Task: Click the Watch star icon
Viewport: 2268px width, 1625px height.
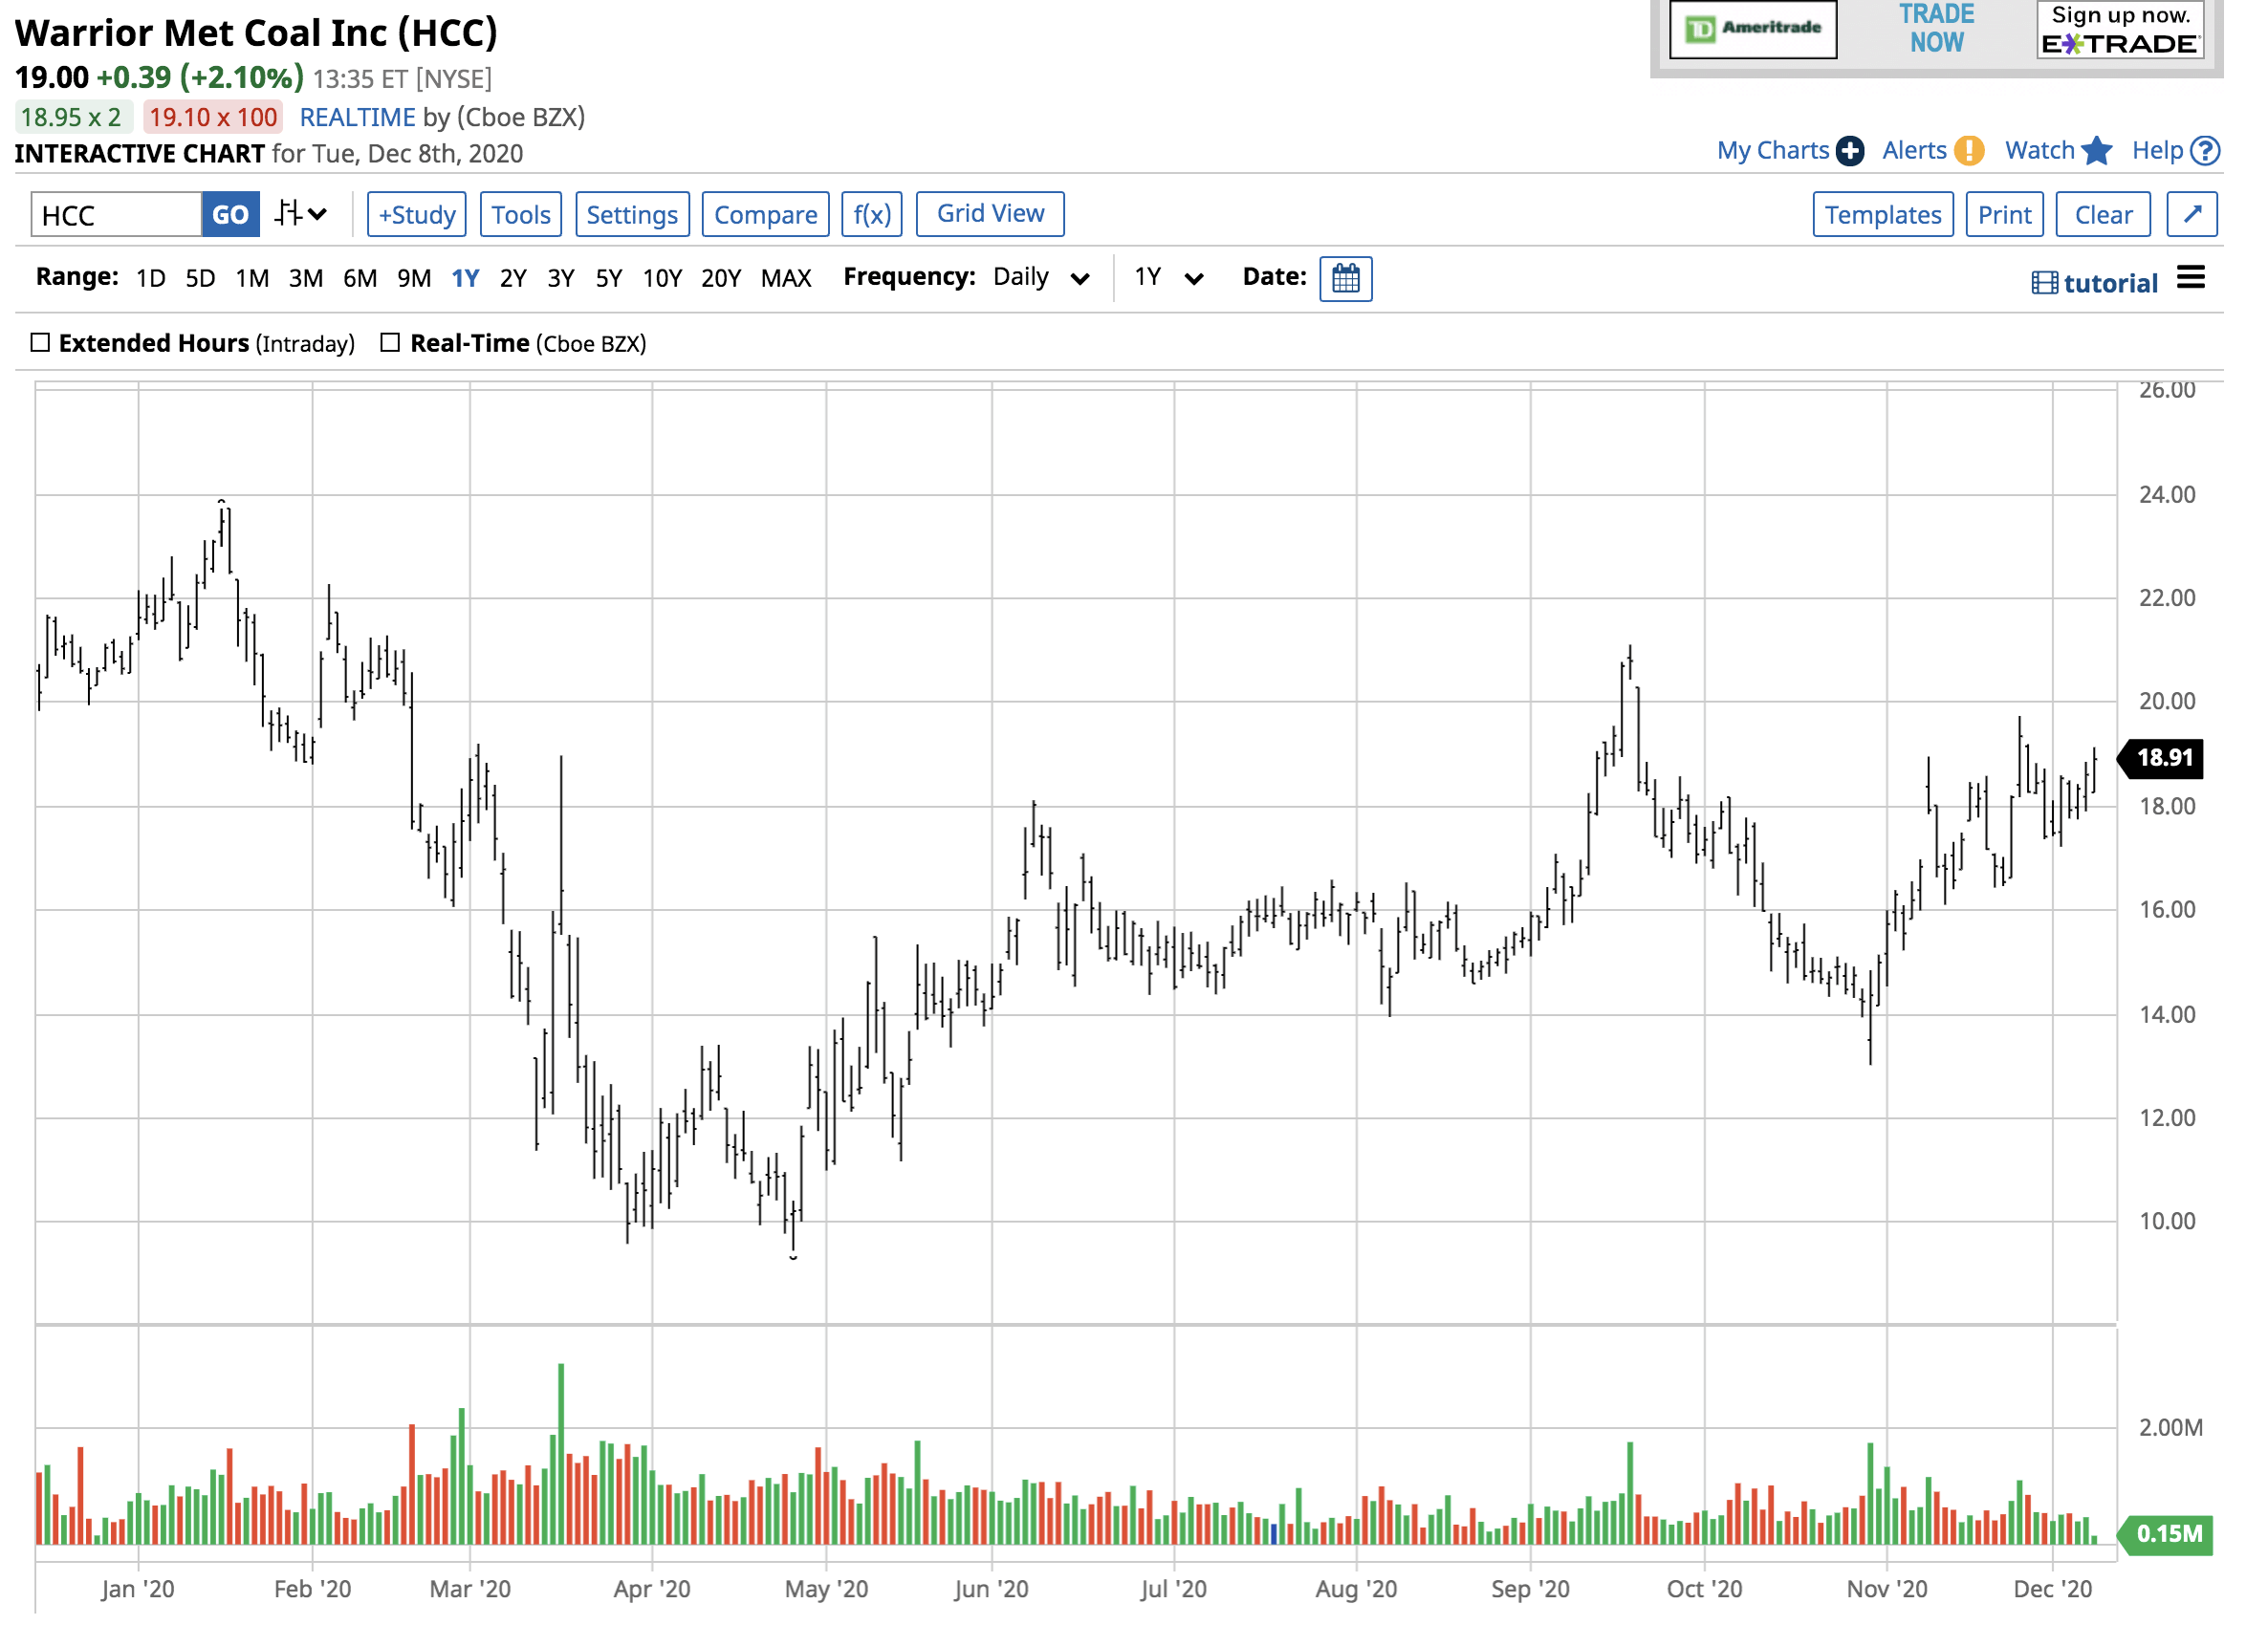Action: tap(2096, 151)
